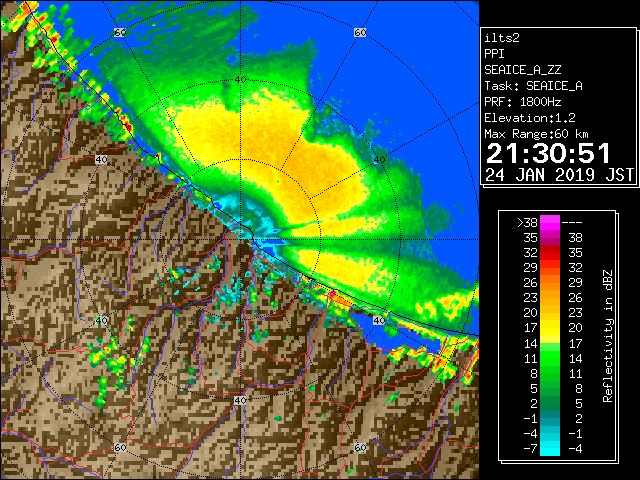Click the 'PRF: 1800Hz' value
Viewport: 640px width, 480px height.
pyautogui.click(x=522, y=102)
